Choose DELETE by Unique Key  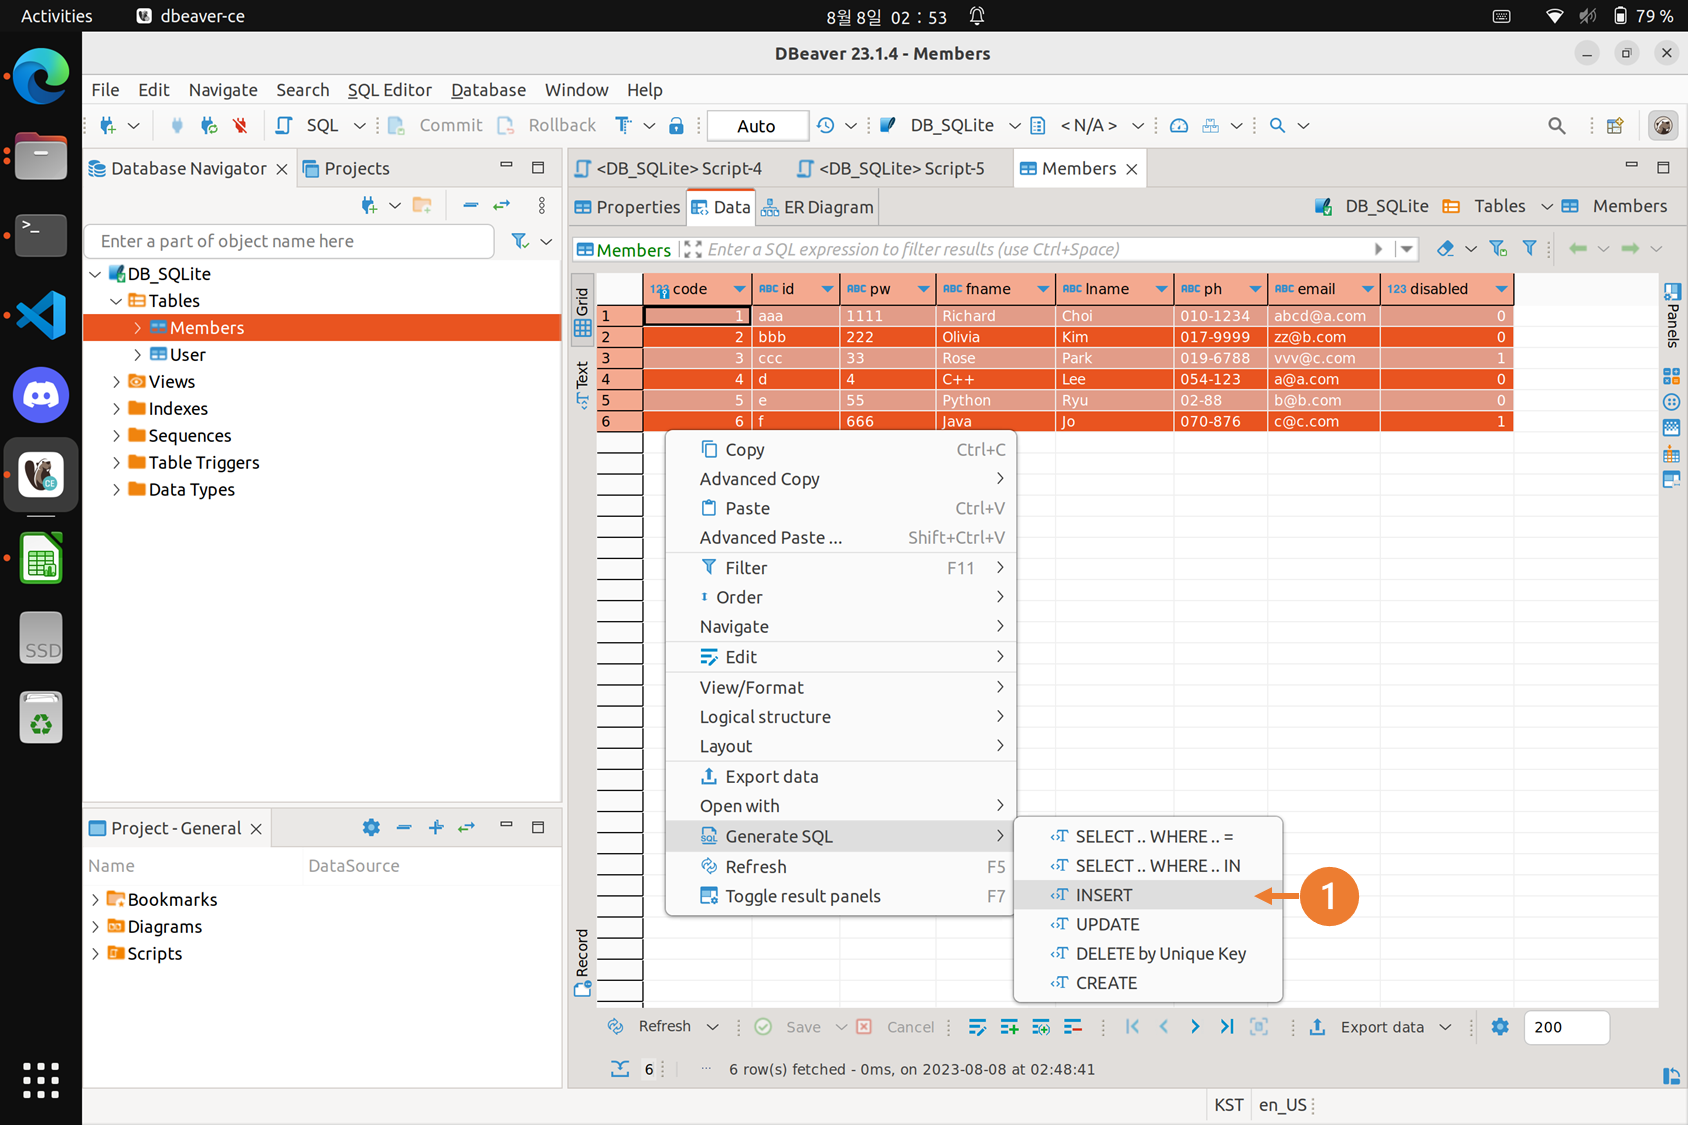point(1147,954)
